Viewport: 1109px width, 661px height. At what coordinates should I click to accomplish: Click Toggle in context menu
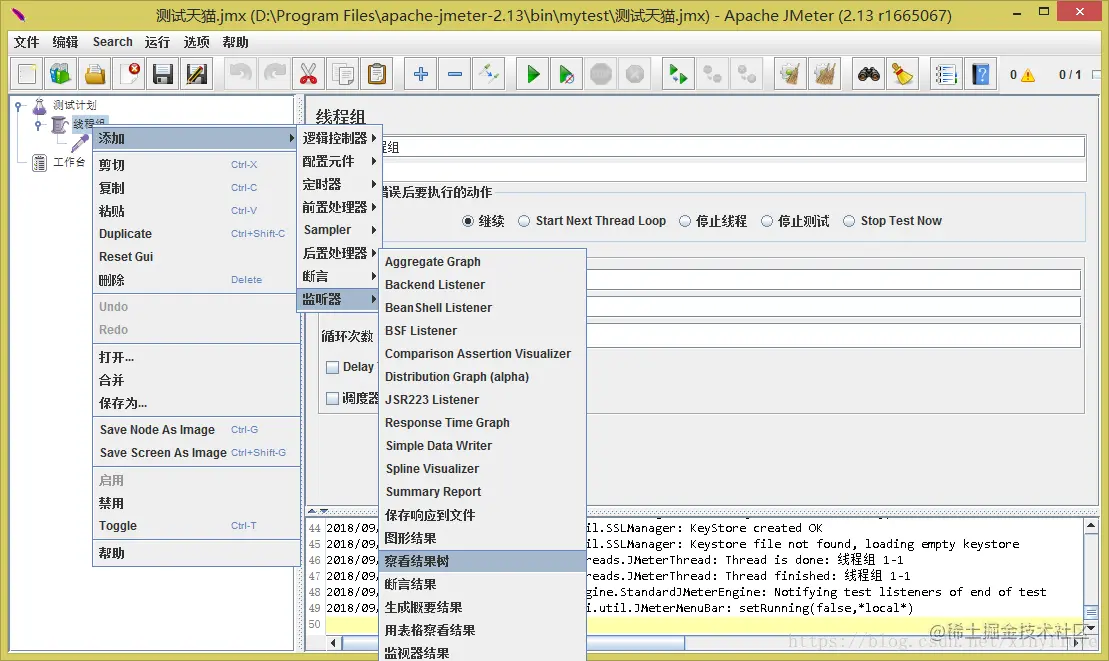coord(196,526)
